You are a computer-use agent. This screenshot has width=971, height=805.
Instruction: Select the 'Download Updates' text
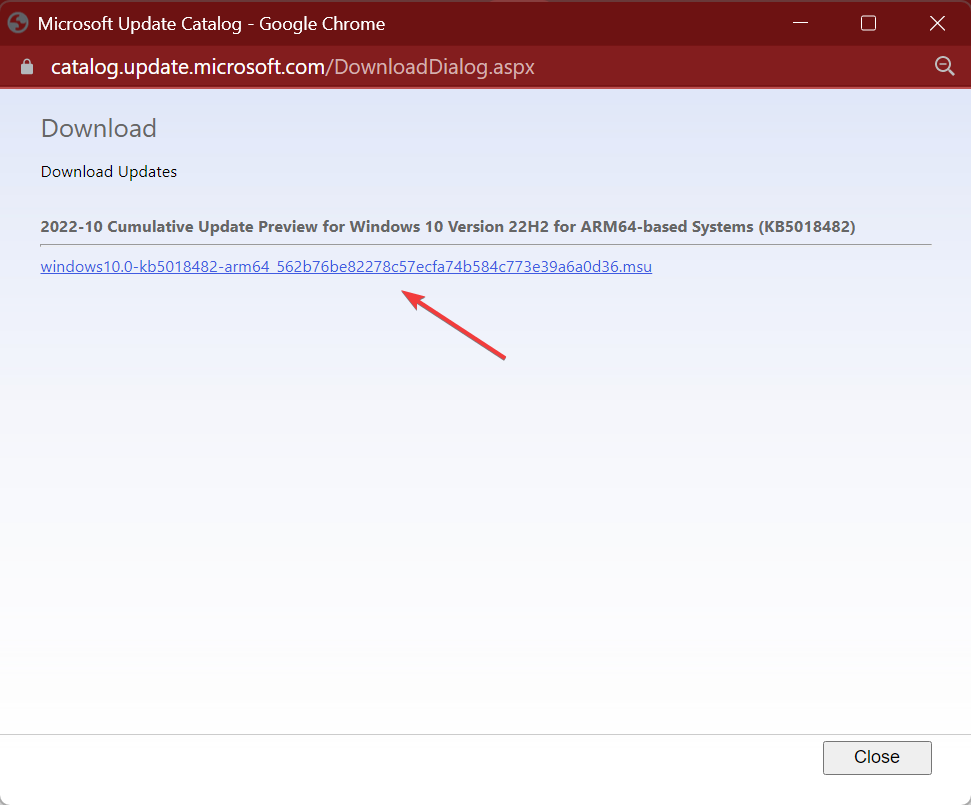coord(109,172)
